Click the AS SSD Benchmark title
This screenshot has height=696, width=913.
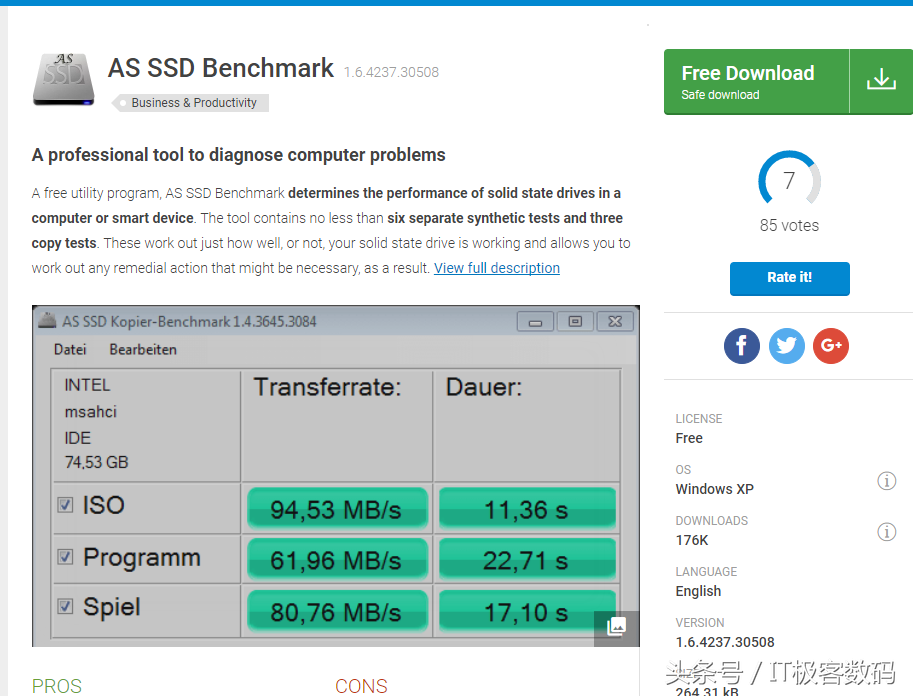221,68
